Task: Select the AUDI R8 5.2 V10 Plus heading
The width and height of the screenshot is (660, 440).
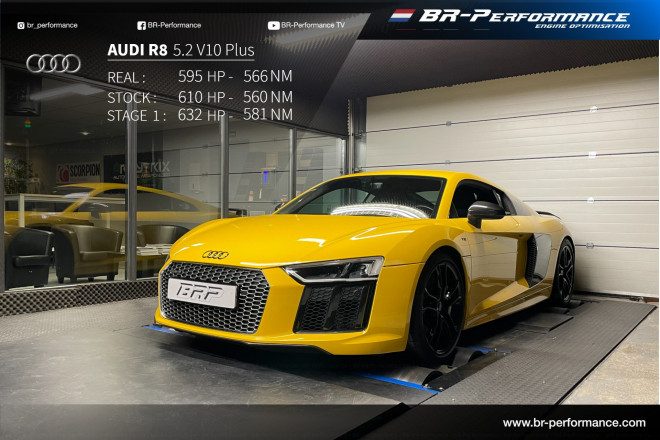Action: click(180, 50)
